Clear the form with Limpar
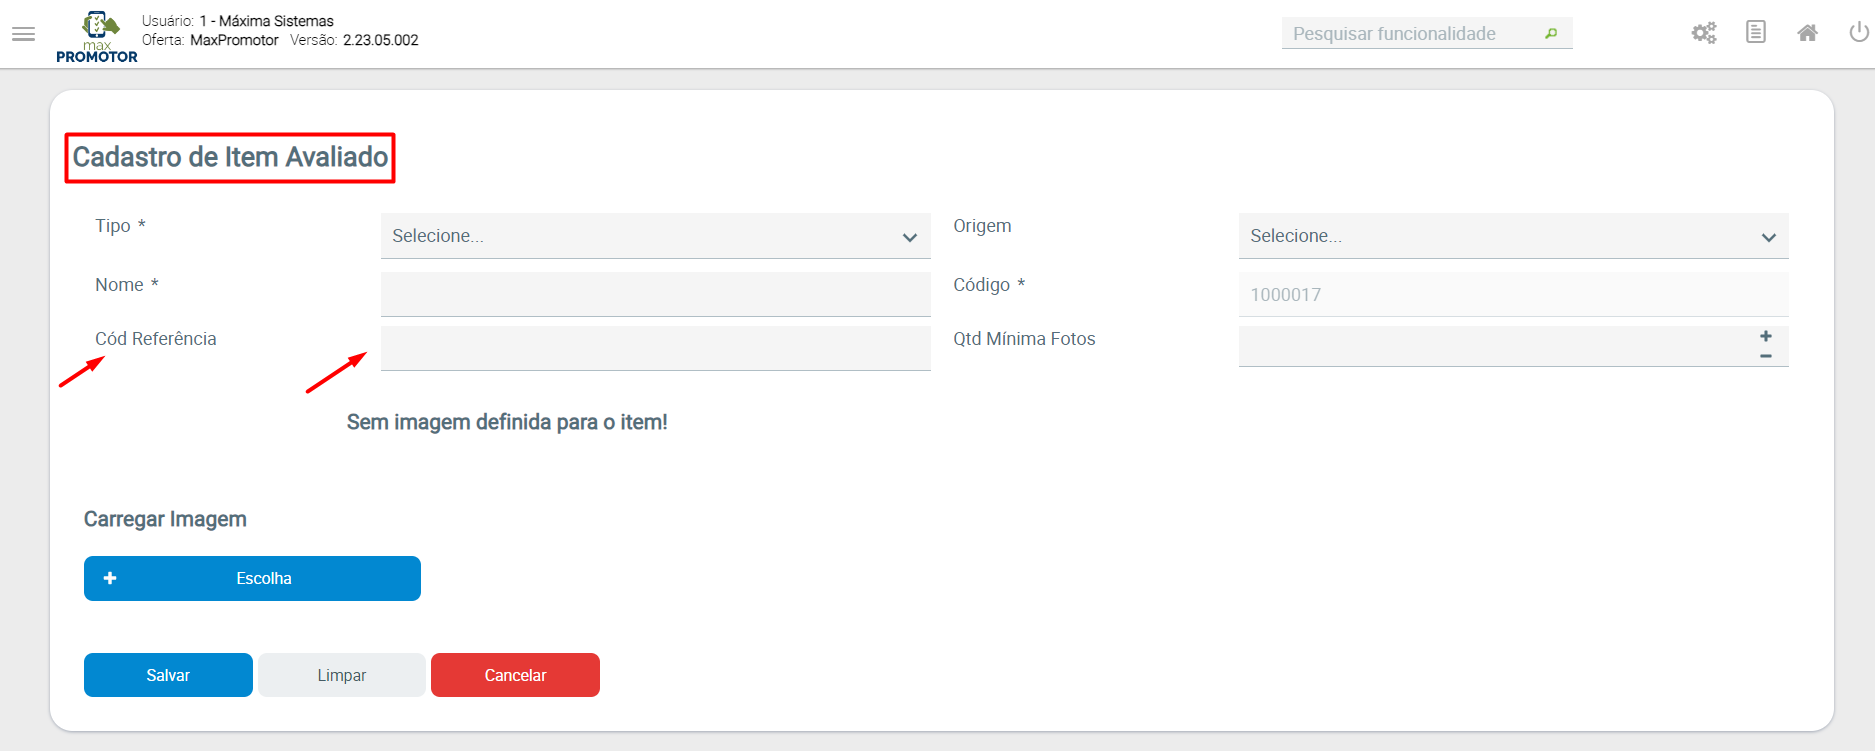This screenshot has width=1875, height=751. 342,675
